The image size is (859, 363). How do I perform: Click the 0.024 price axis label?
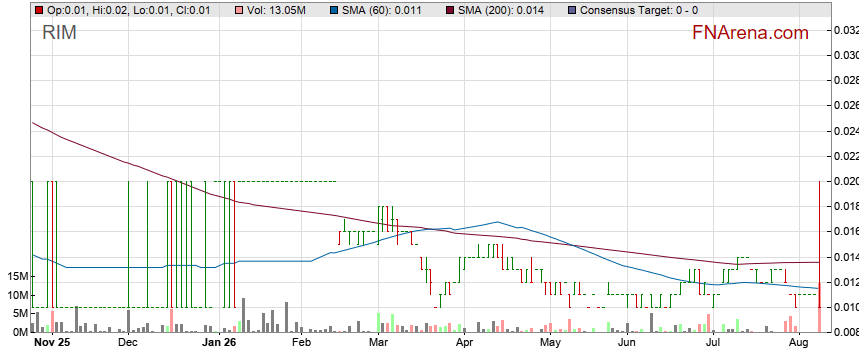pos(846,131)
